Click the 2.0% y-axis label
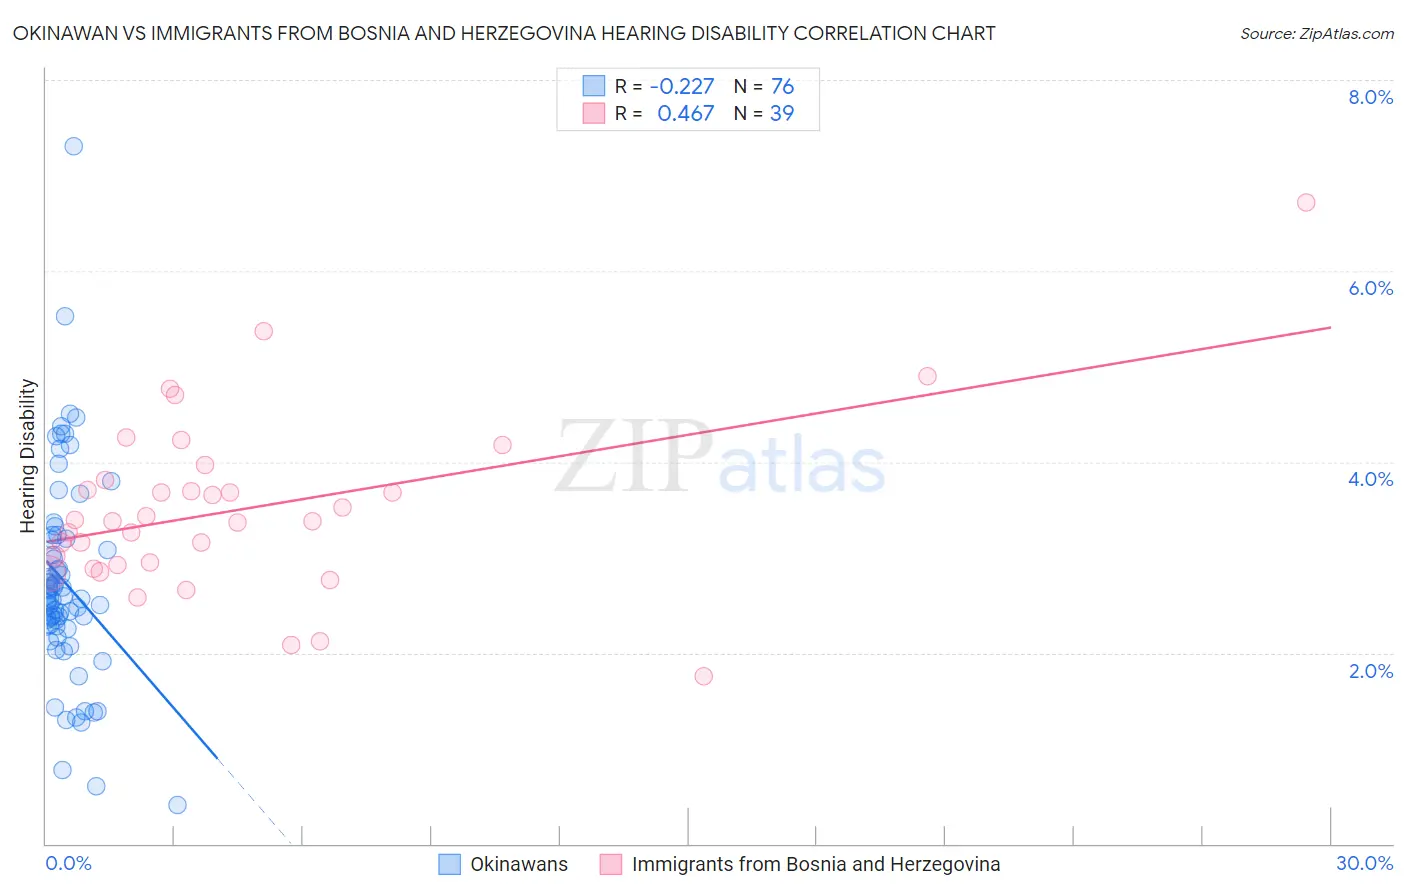1406x892 pixels. coord(1370,671)
